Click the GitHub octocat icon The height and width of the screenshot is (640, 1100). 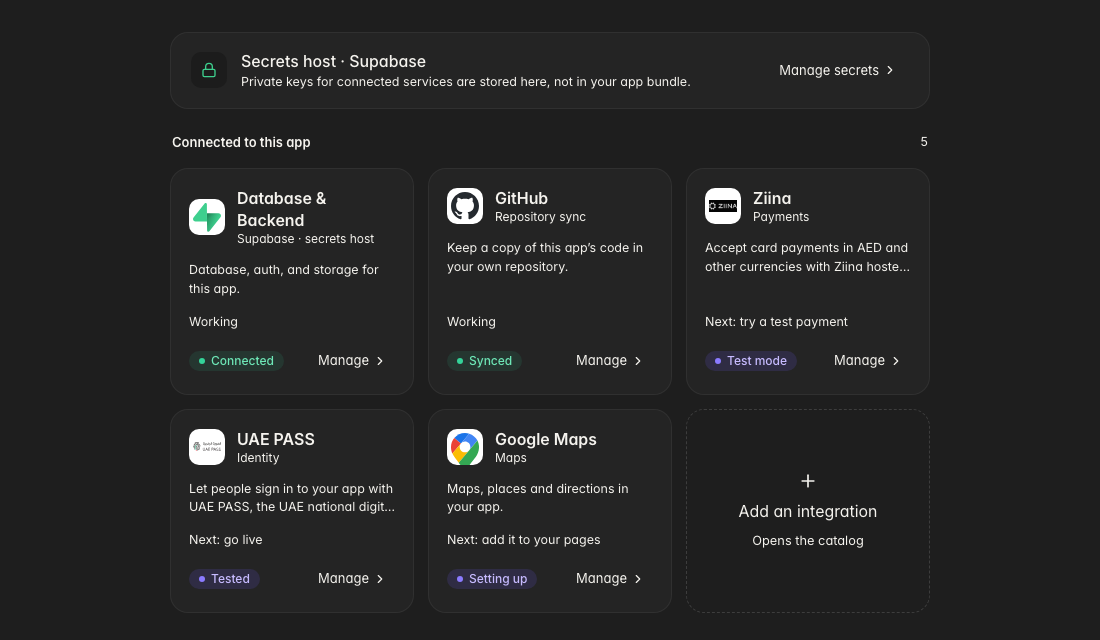[x=465, y=206]
